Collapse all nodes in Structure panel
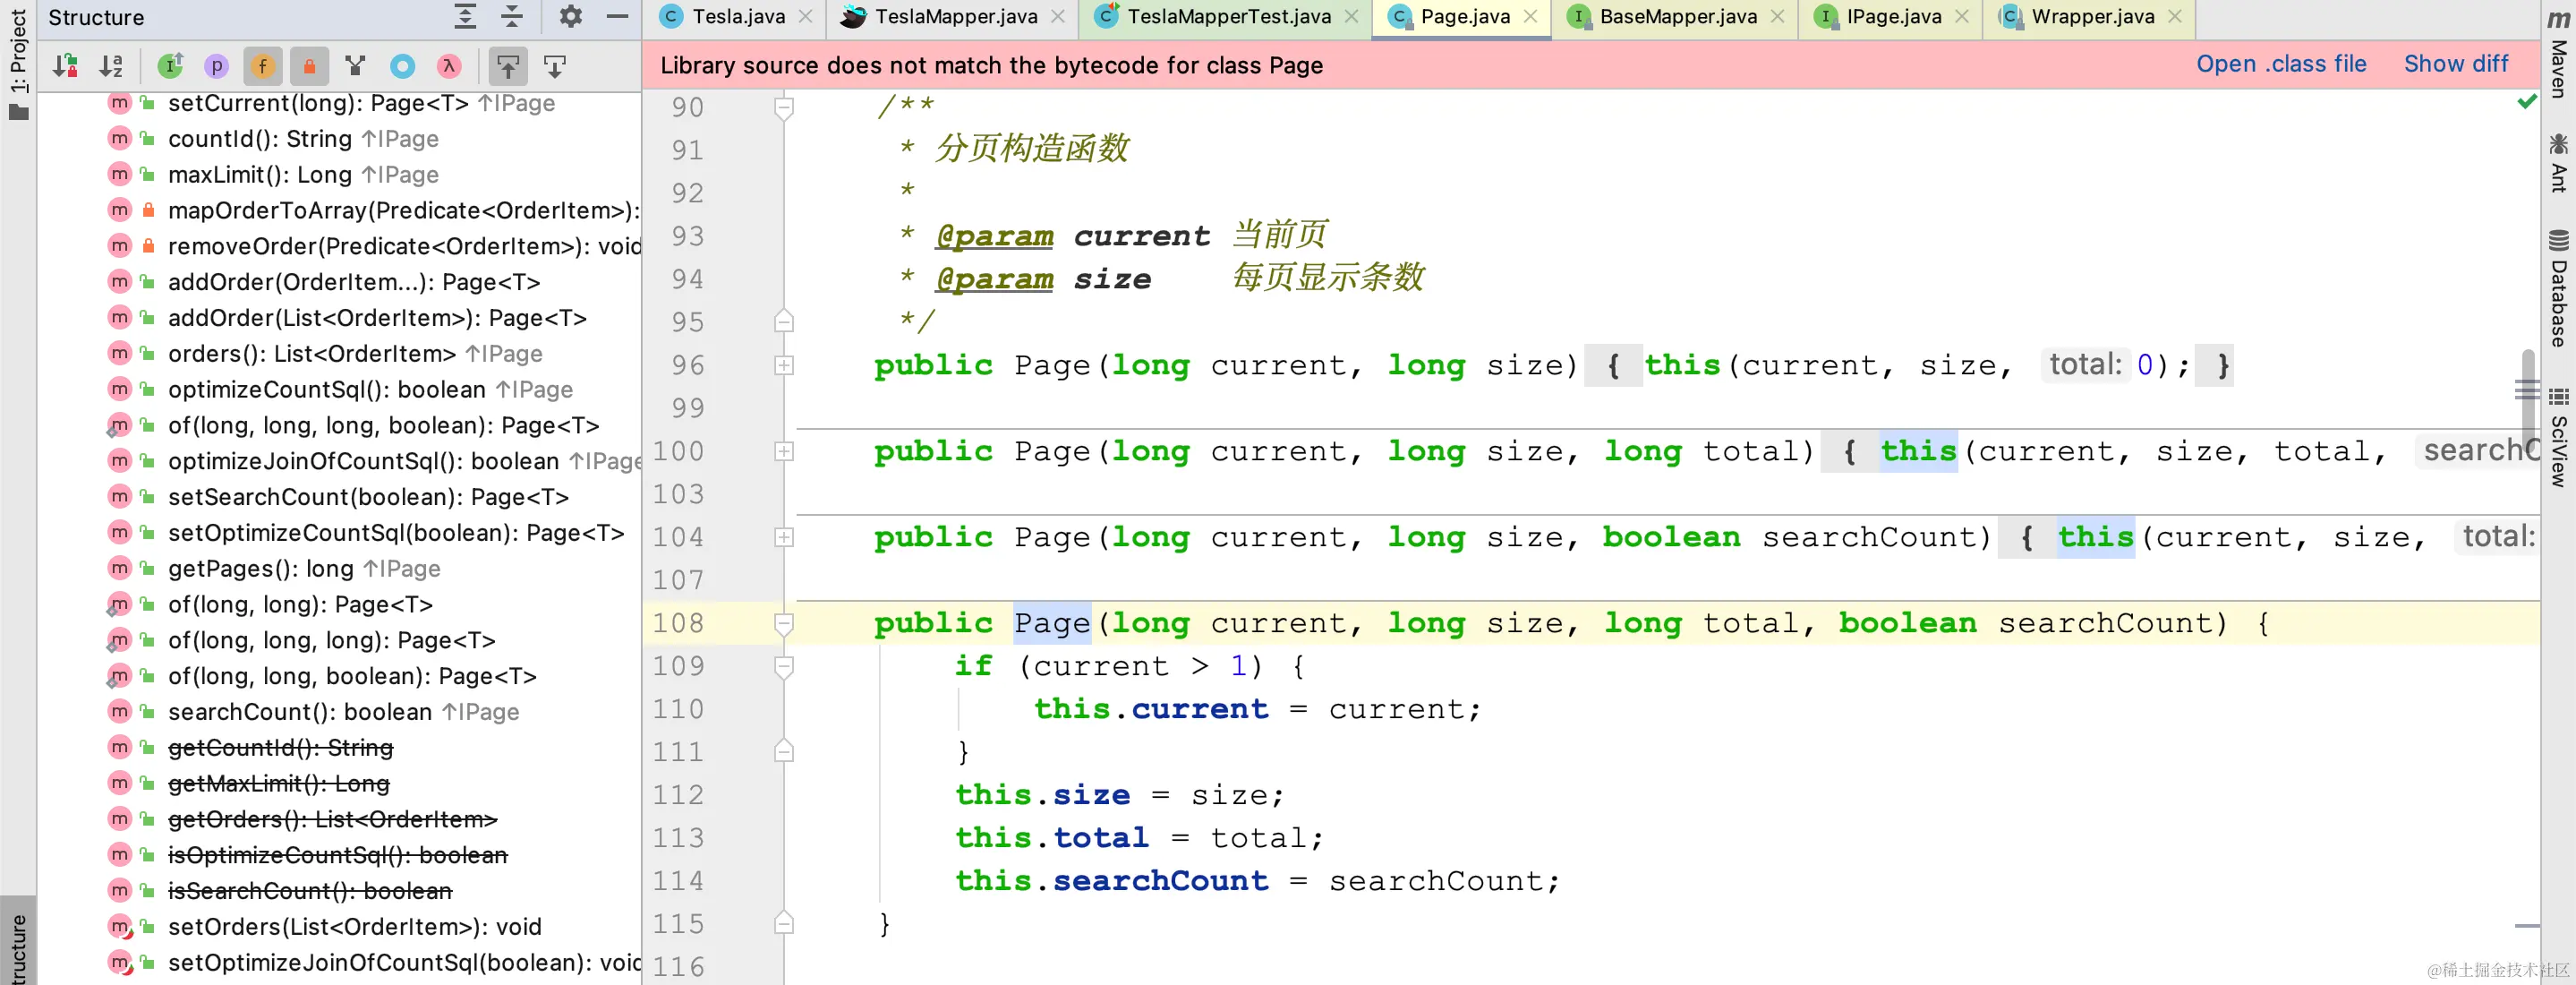The image size is (2576, 985). point(512,16)
